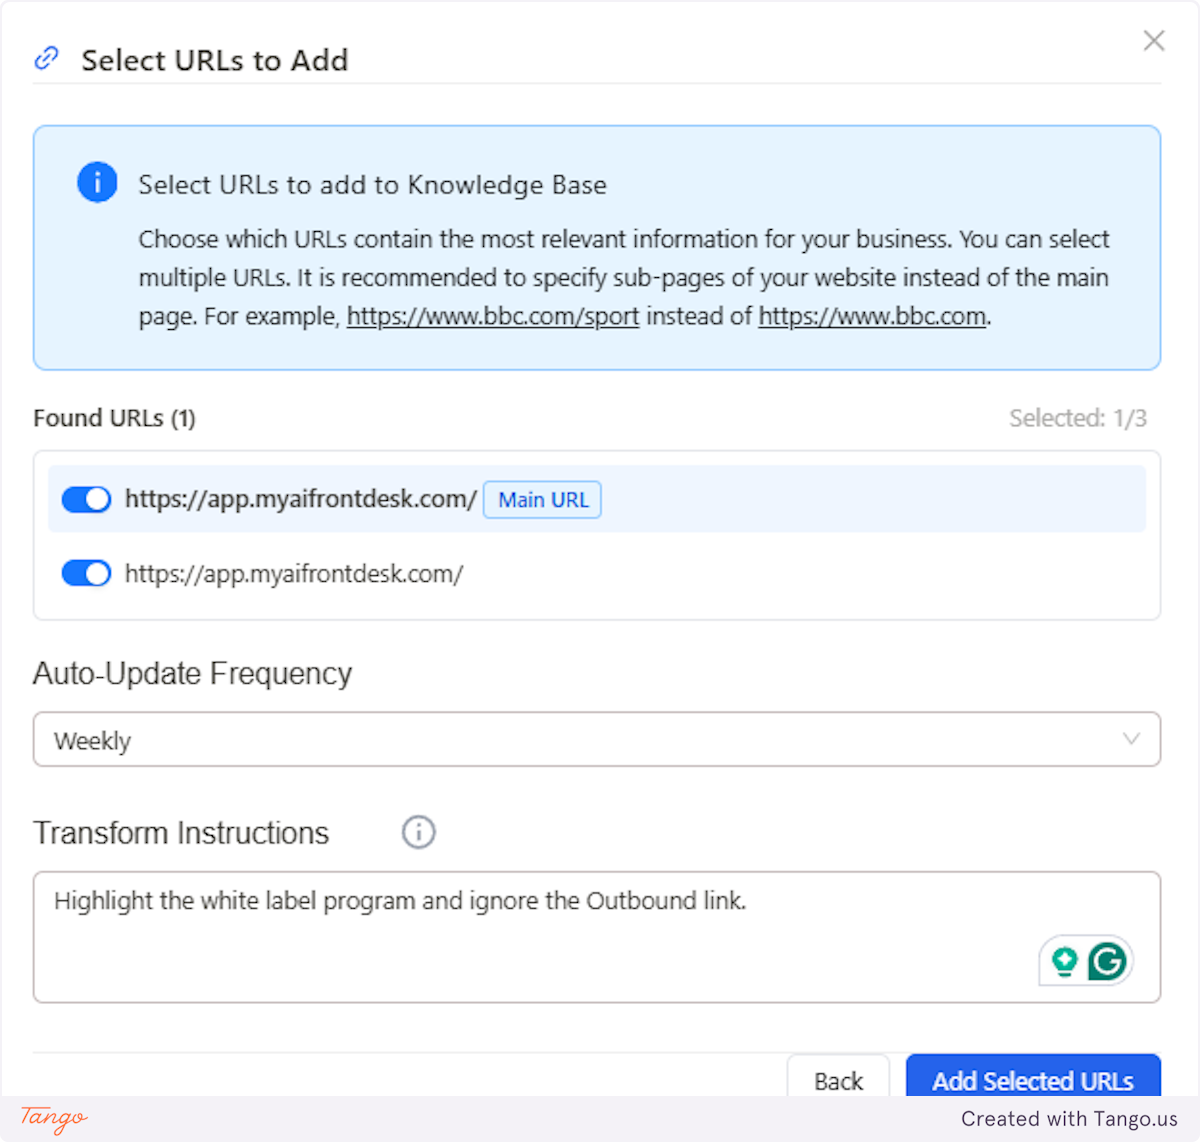Click the link icon beside the dialog title
This screenshot has height=1142, width=1200.
click(46, 58)
